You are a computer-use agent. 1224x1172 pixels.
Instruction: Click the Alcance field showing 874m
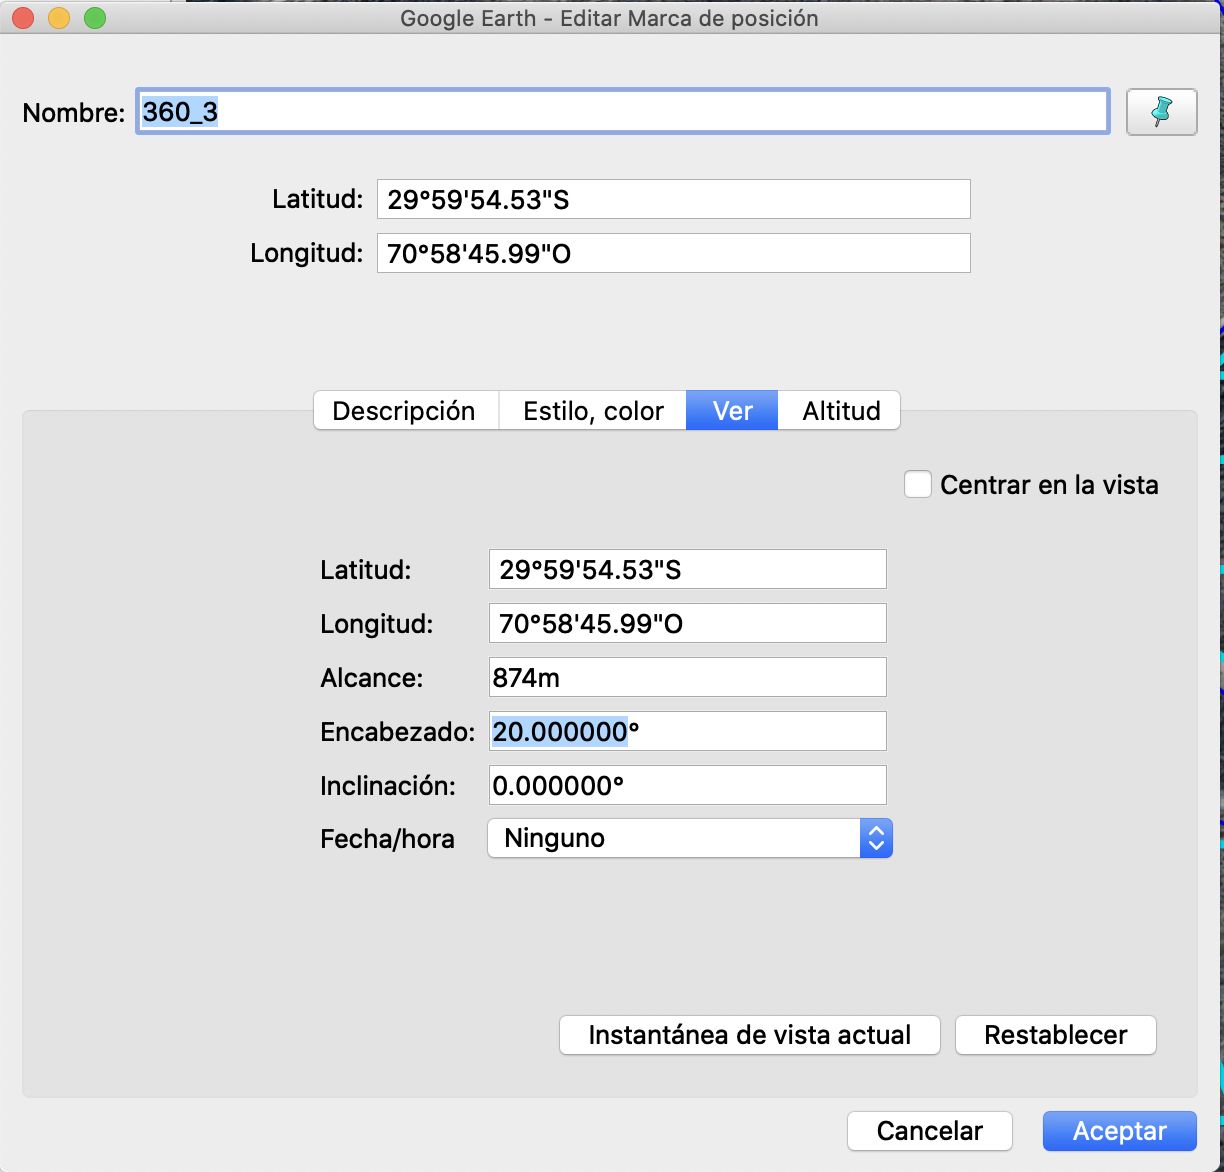point(687,678)
